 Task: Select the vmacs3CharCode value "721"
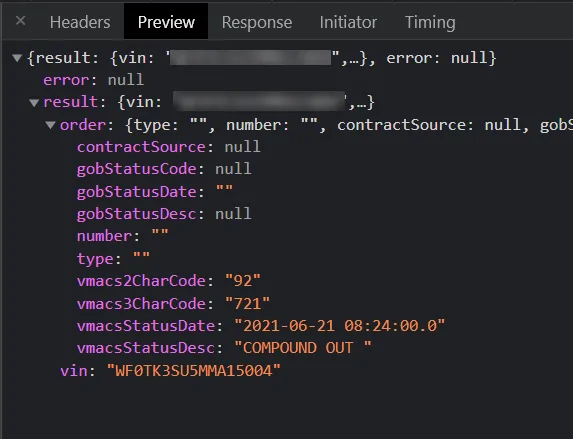click(247, 303)
